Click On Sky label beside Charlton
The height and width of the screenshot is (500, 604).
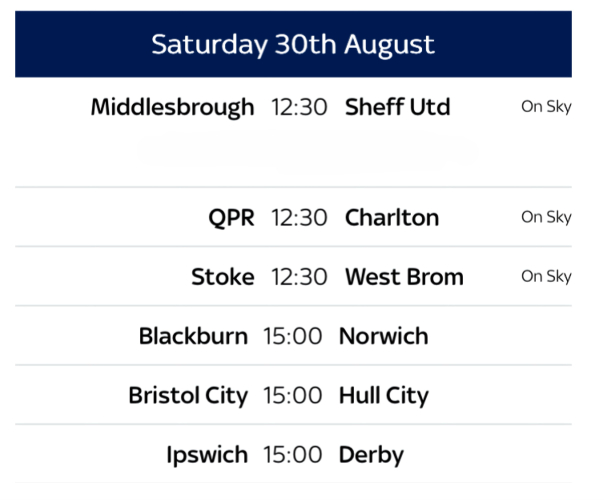click(546, 217)
